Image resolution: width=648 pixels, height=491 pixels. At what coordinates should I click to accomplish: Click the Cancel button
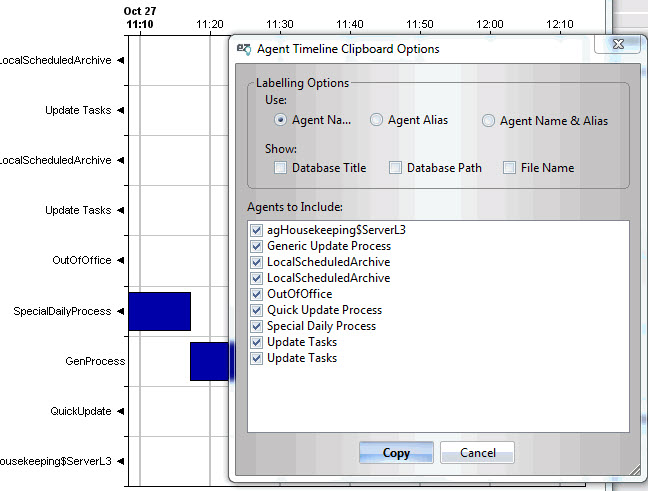477,453
